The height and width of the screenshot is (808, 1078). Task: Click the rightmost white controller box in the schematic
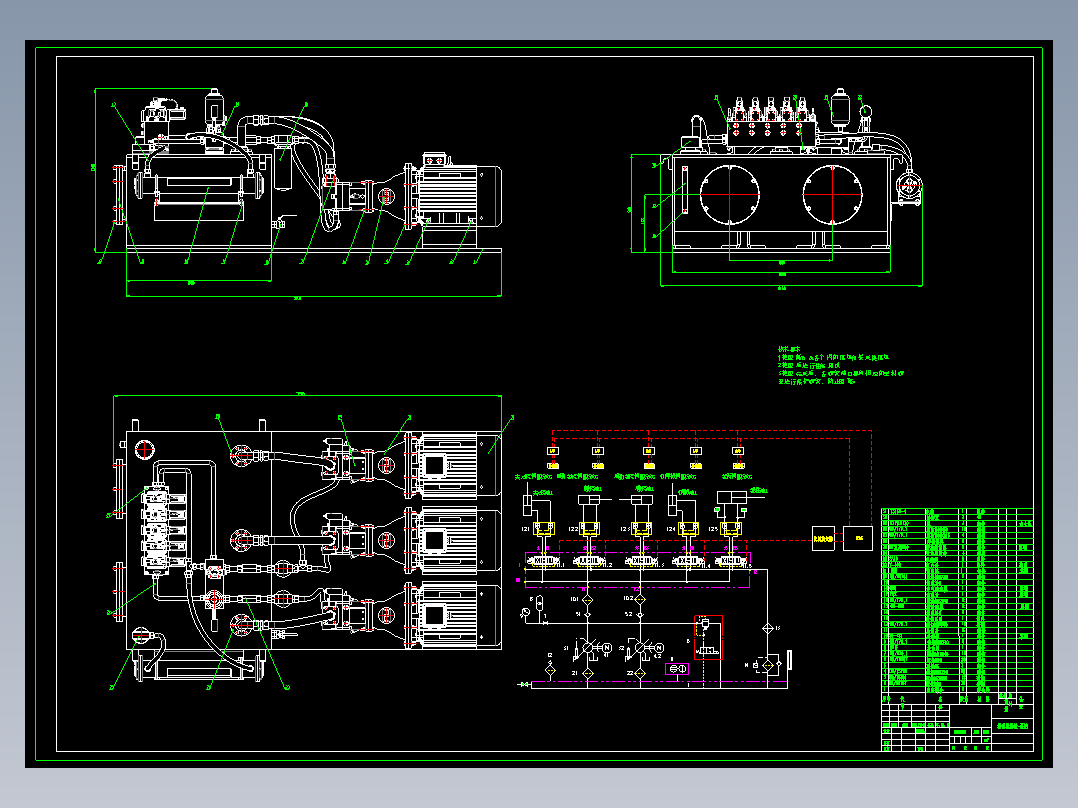858,538
